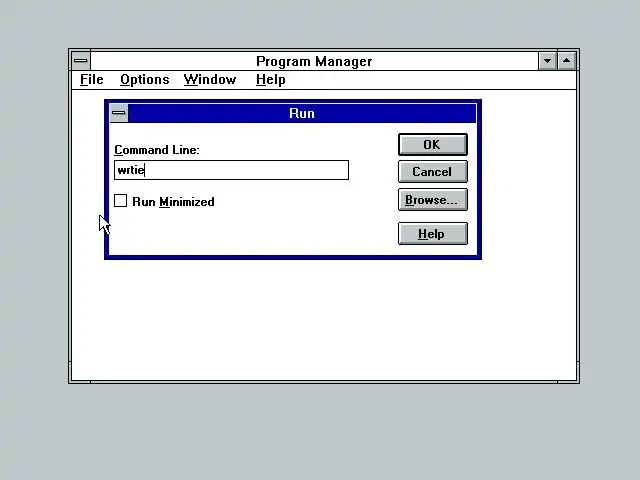Click the Command Line text field
This screenshot has width=640, height=480.
(231, 170)
